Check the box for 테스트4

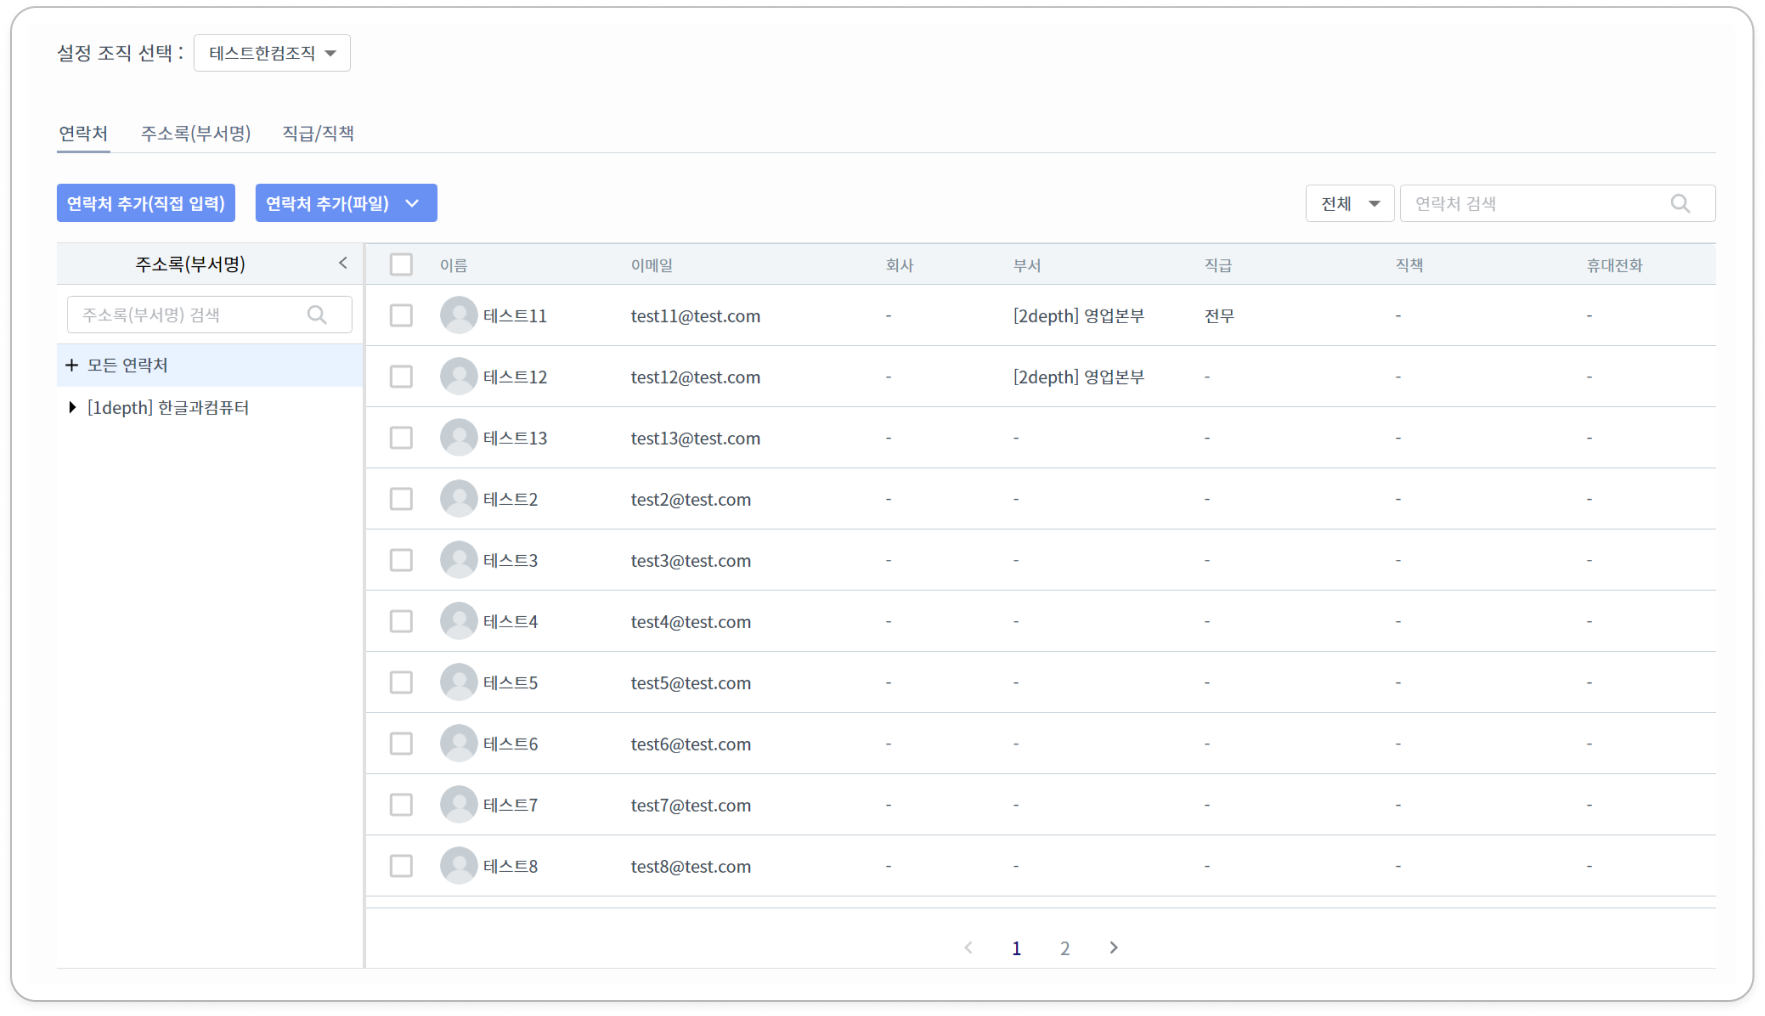point(401,621)
